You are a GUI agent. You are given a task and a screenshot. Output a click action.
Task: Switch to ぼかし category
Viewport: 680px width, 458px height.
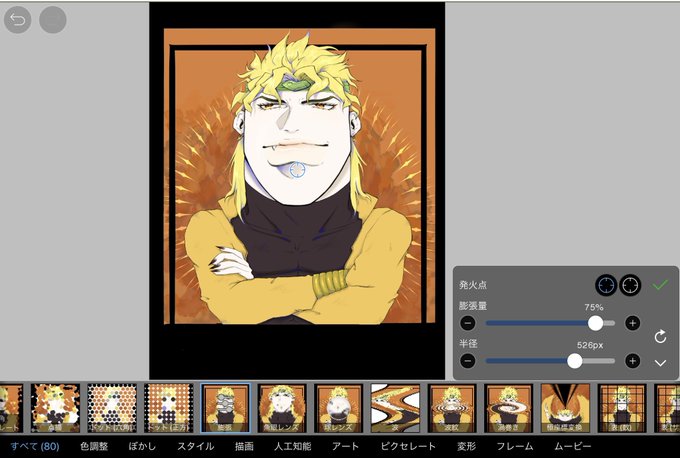(x=142, y=446)
